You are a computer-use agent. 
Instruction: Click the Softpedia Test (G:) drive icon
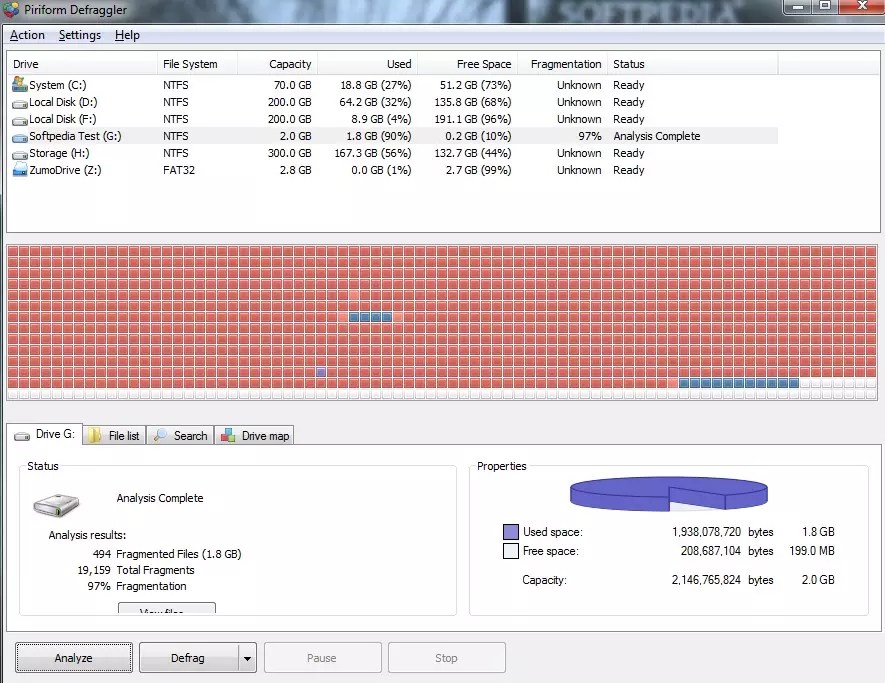coord(20,138)
